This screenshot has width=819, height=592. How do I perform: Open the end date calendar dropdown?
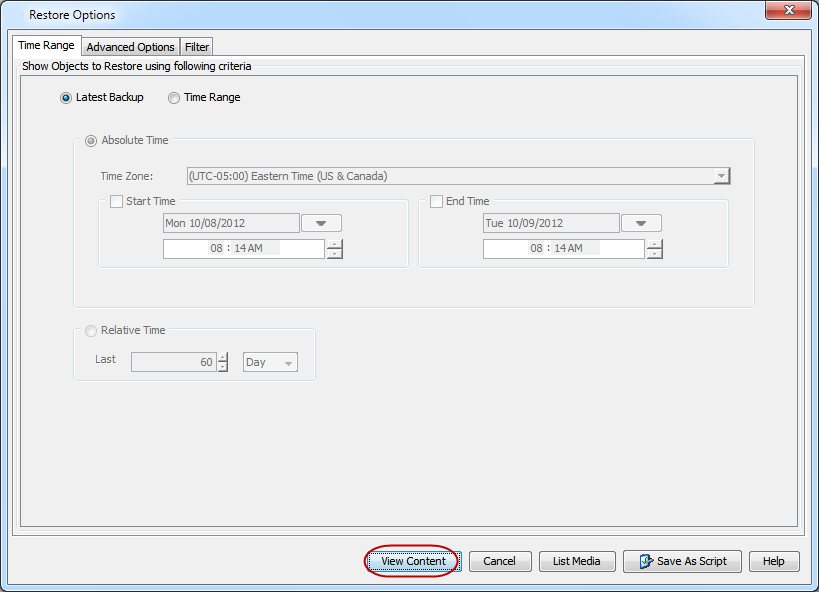(x=641, y=222)
